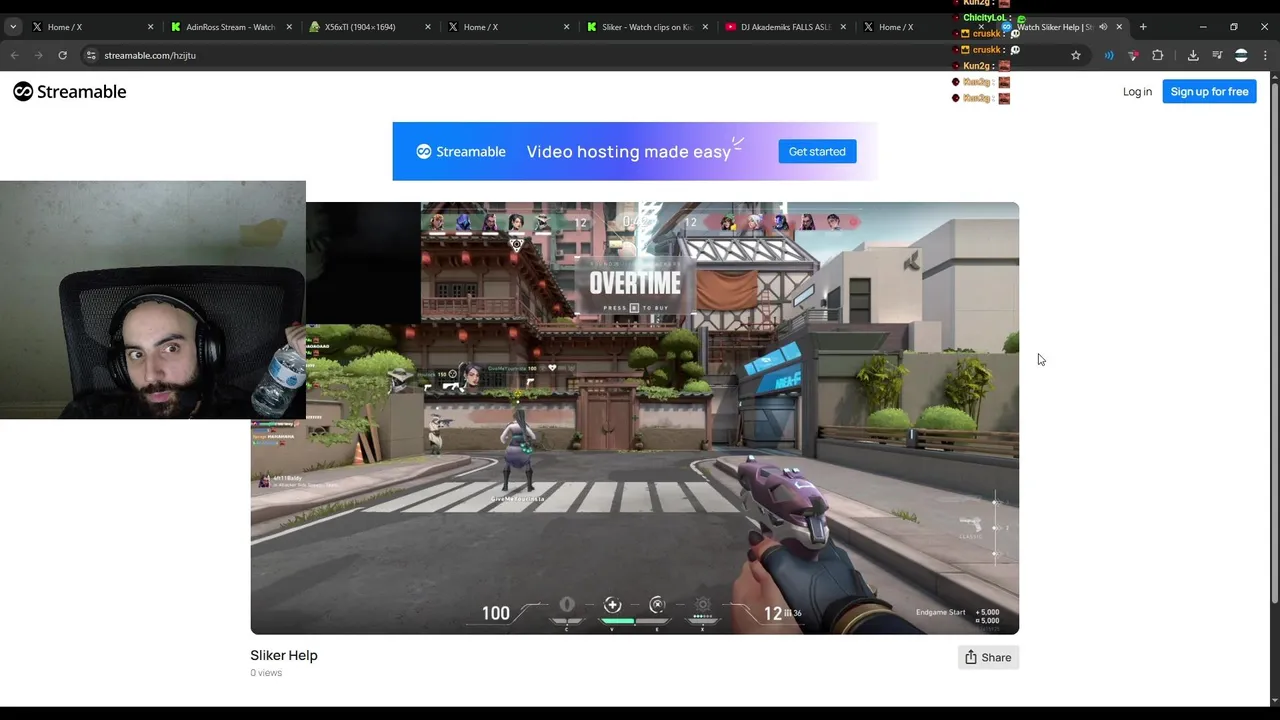This screenshot has width=1280, height=720.
Task: Show browser downloads
Action: 1193,55
